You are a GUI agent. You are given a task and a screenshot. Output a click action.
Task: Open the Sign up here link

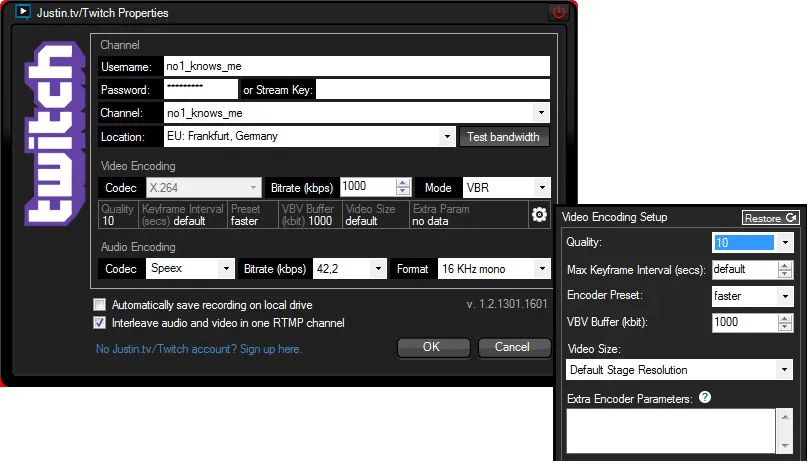coord(271,349)
